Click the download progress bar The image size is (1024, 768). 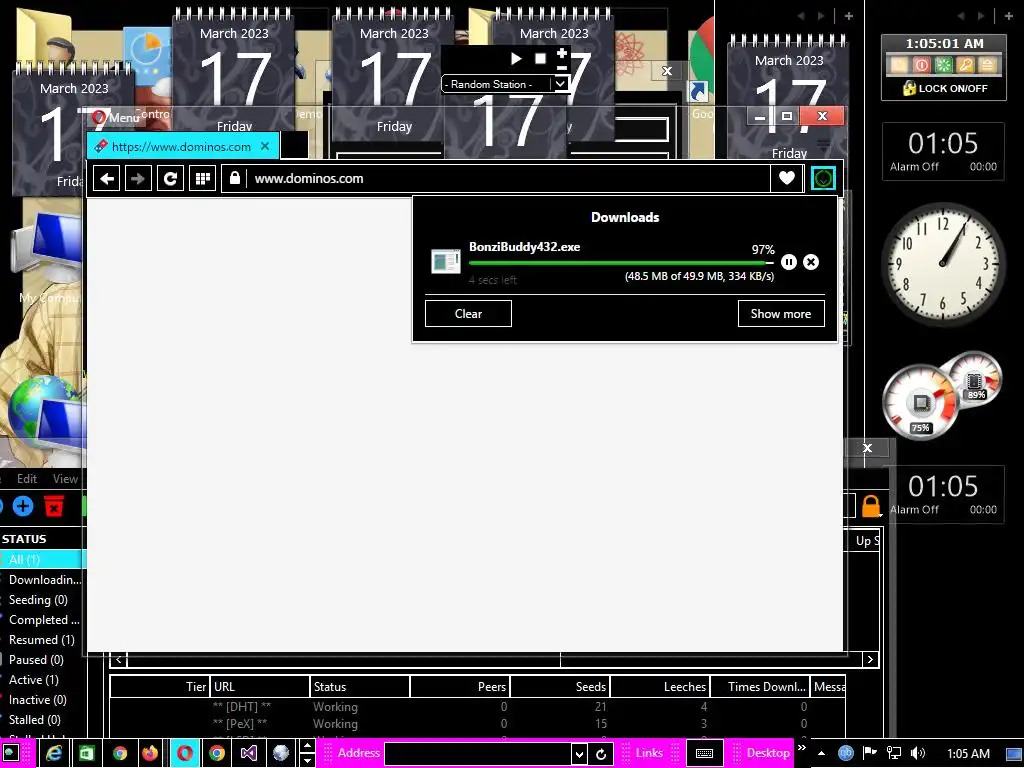coord(621,263)
